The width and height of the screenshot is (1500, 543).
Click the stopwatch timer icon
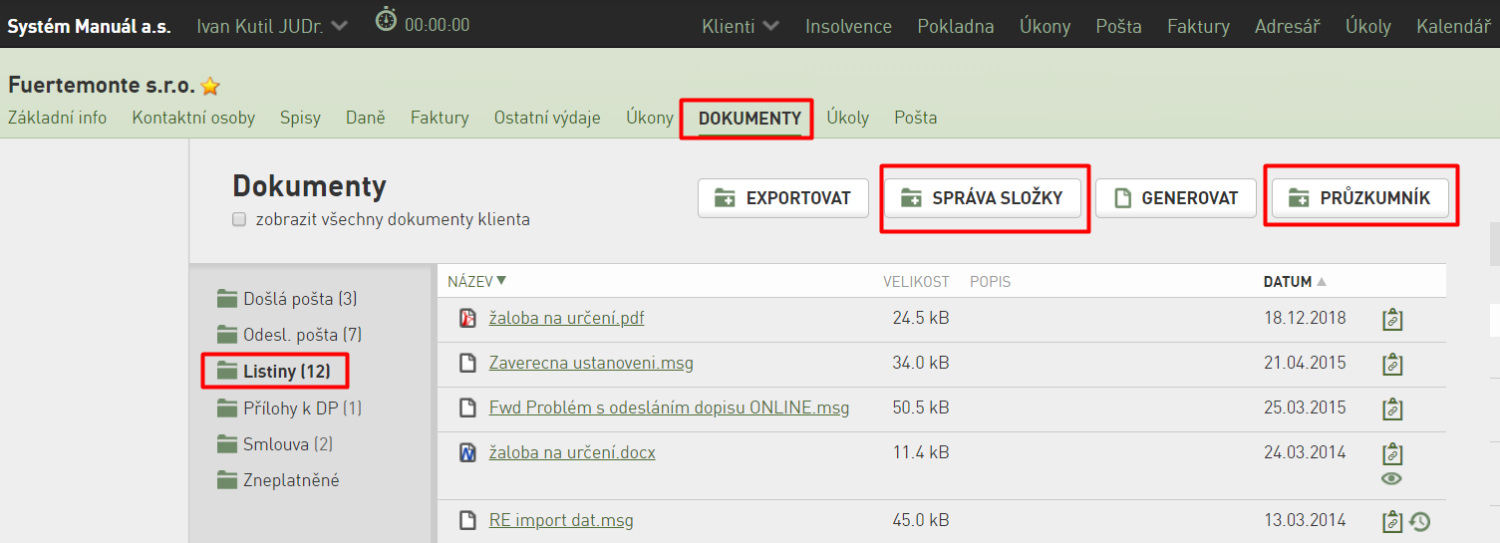pyautogui.click(x=386, y=20)
